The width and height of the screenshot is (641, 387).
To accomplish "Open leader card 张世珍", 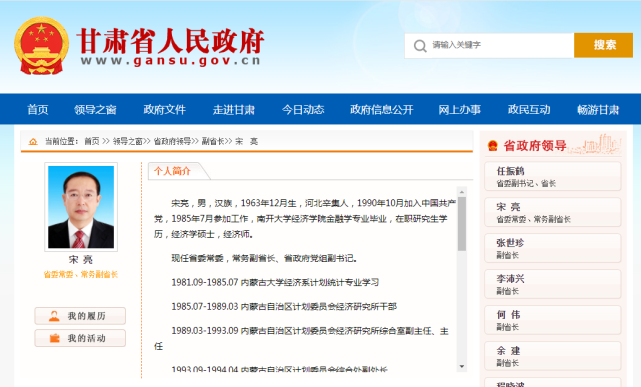I will tap(553, 248).
